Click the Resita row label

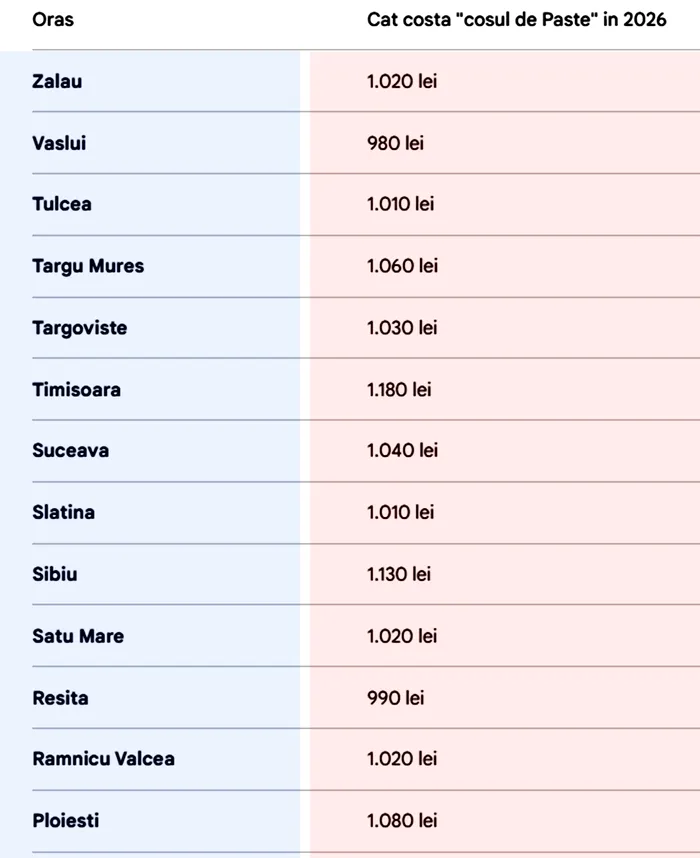coord(60,697)
